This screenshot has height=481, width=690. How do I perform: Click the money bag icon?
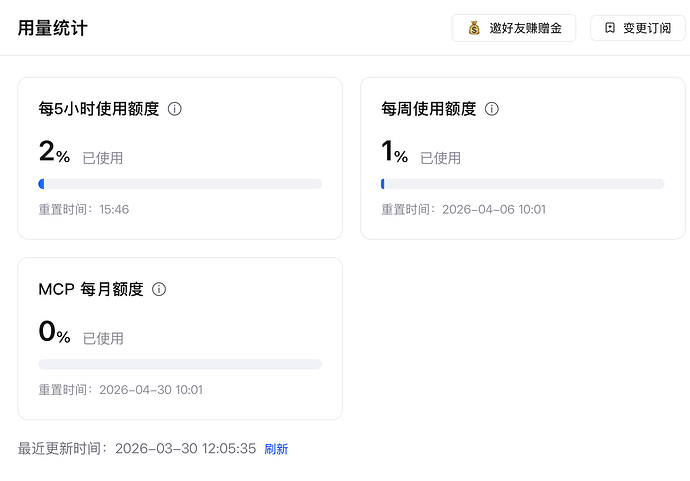pos(474,28)
